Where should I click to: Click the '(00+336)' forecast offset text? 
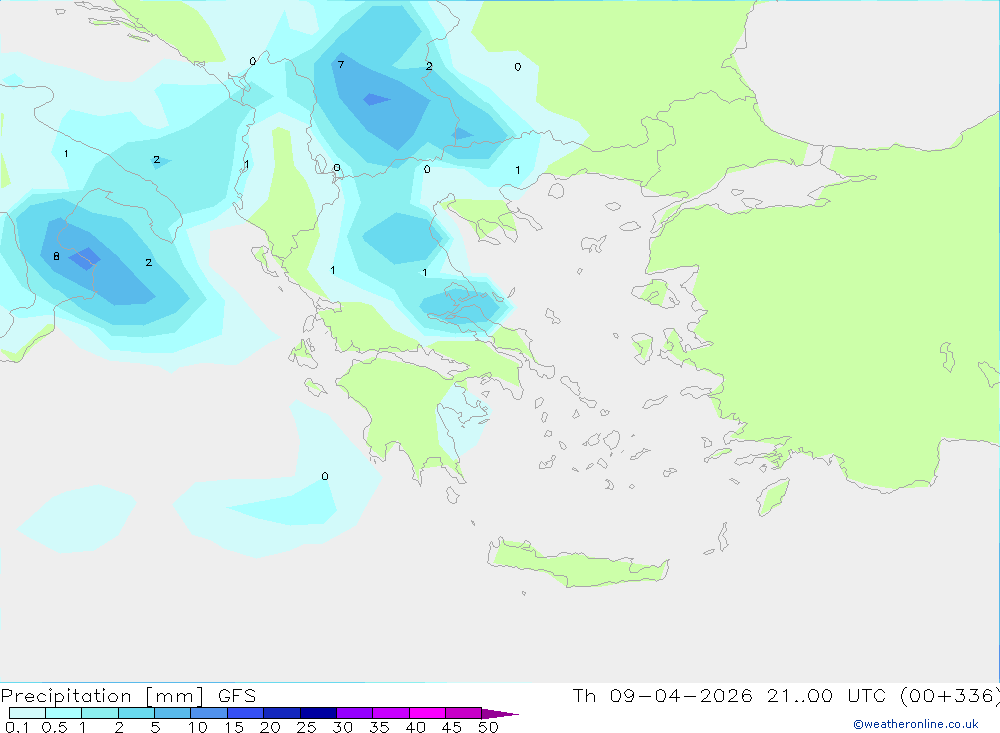[x=950, y=695]
